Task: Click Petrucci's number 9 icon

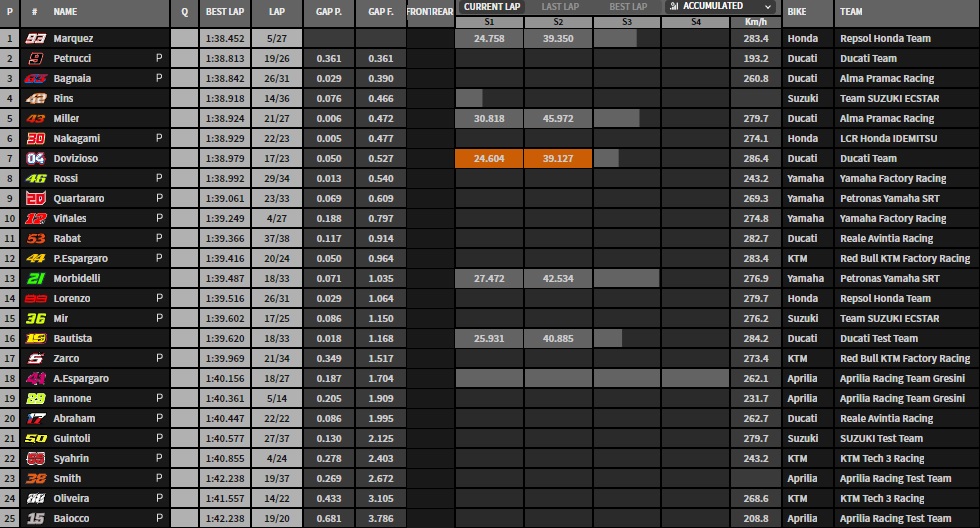Action: click(36, 59)
